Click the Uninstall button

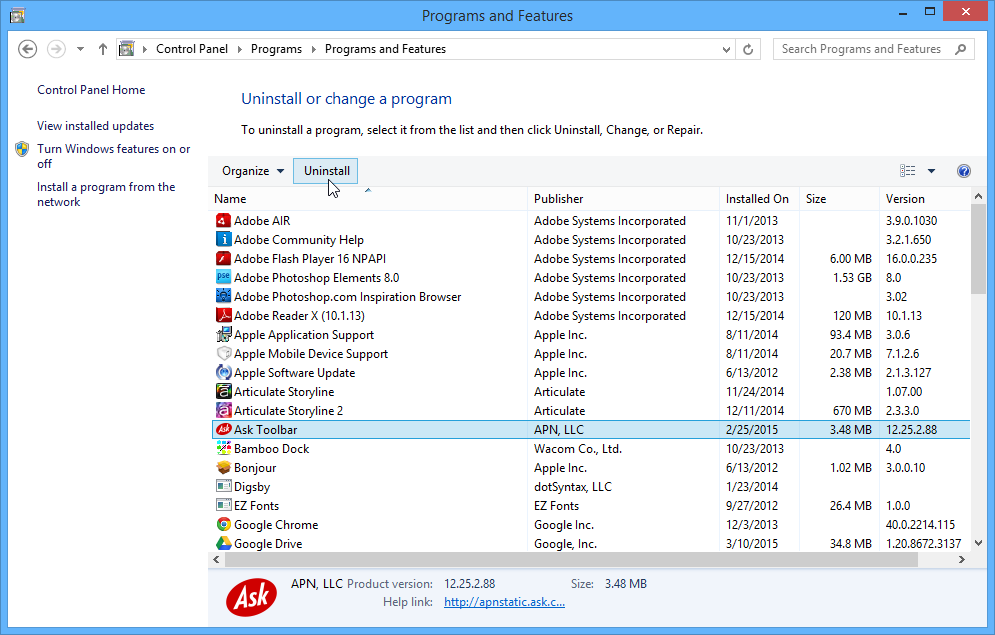(x=325, y=170)
